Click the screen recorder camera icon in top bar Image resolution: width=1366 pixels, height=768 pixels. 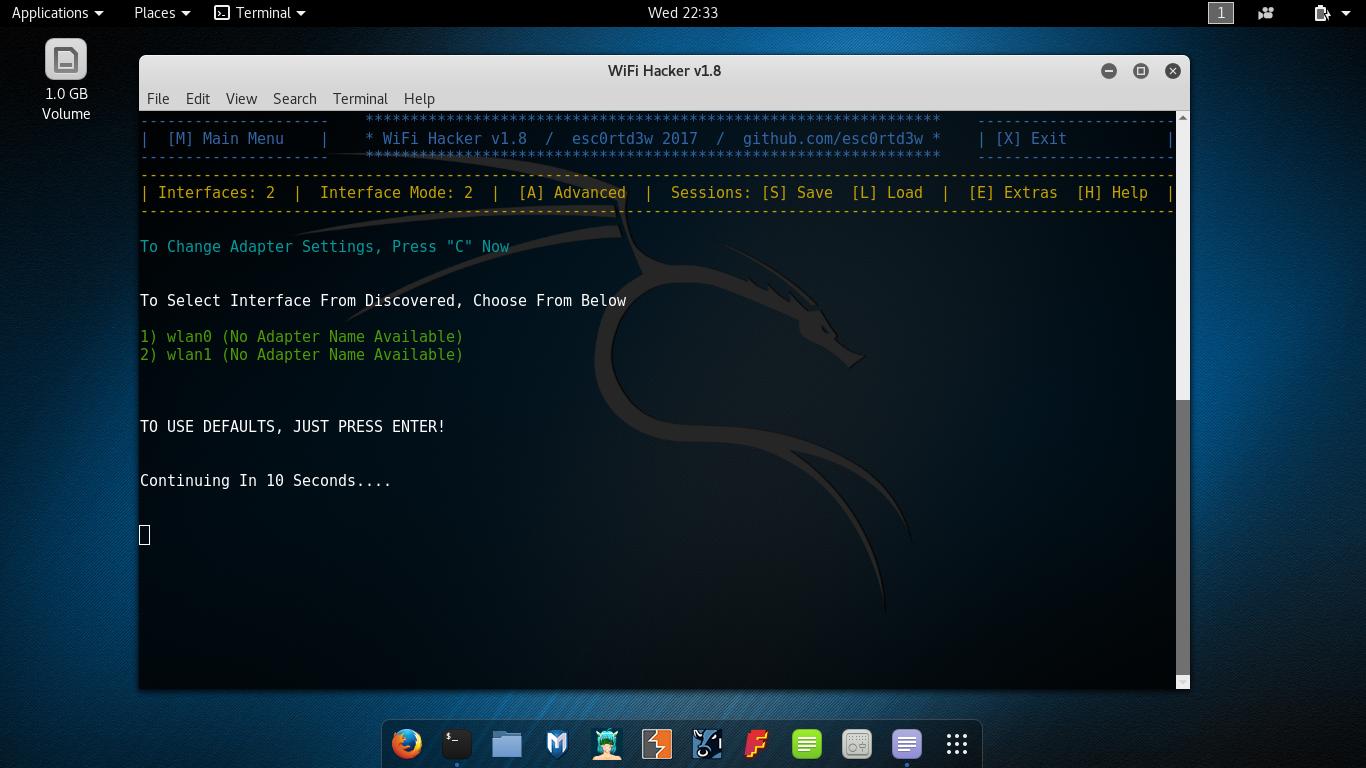[1267, 13]
